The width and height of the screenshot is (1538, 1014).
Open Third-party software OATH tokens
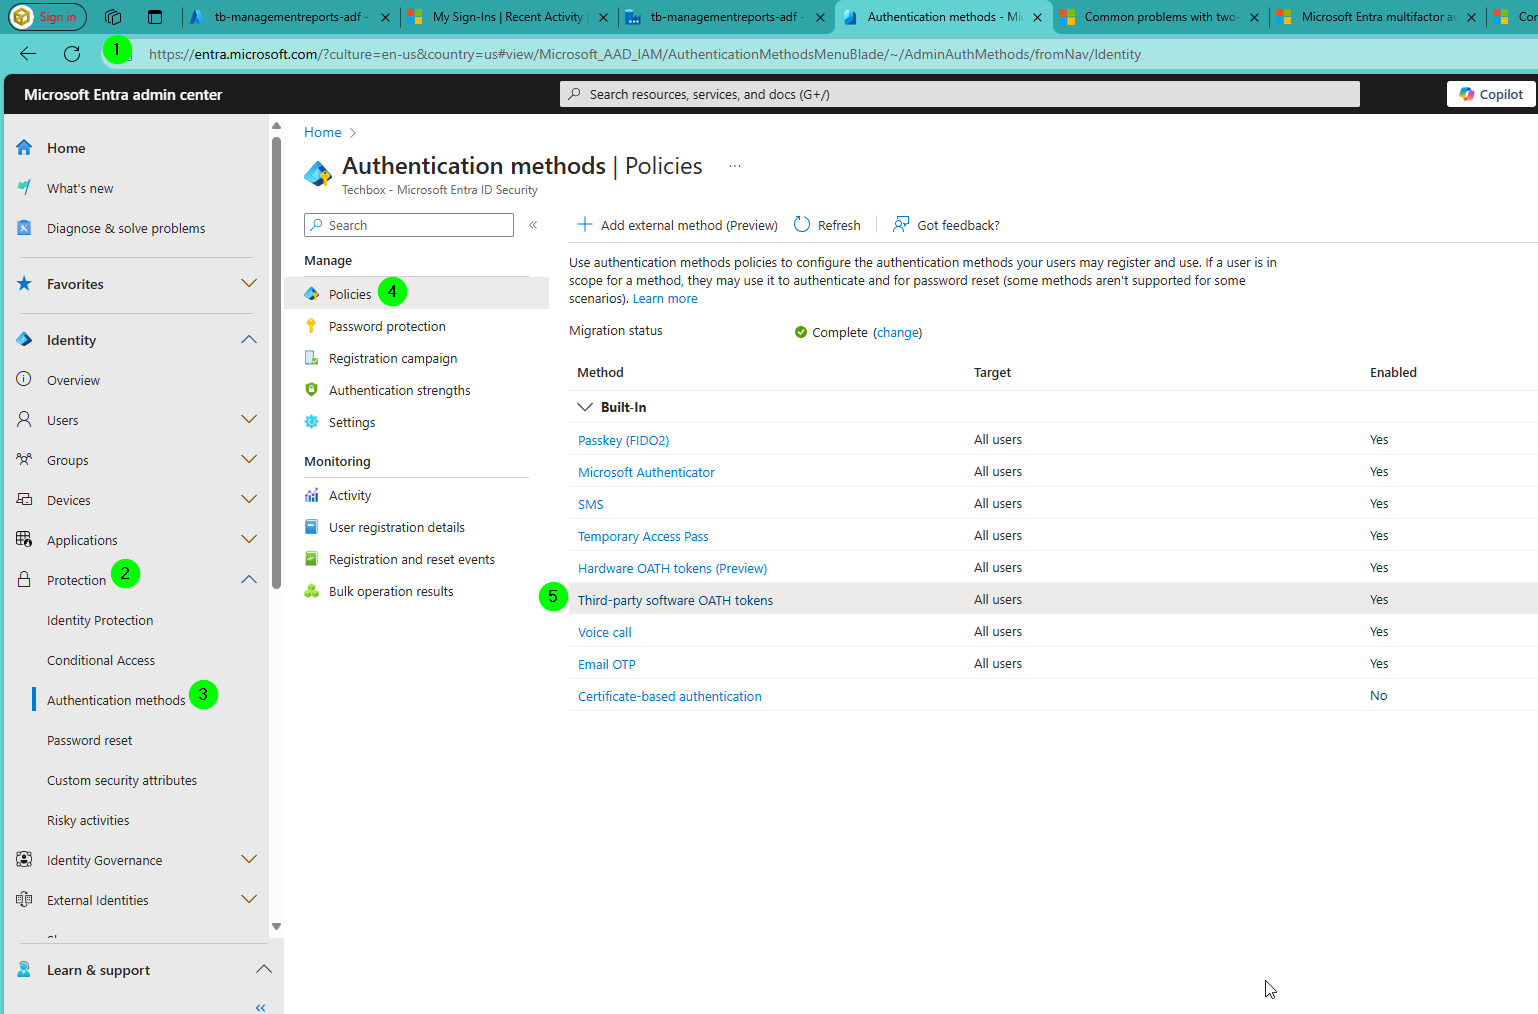point(676,600)
